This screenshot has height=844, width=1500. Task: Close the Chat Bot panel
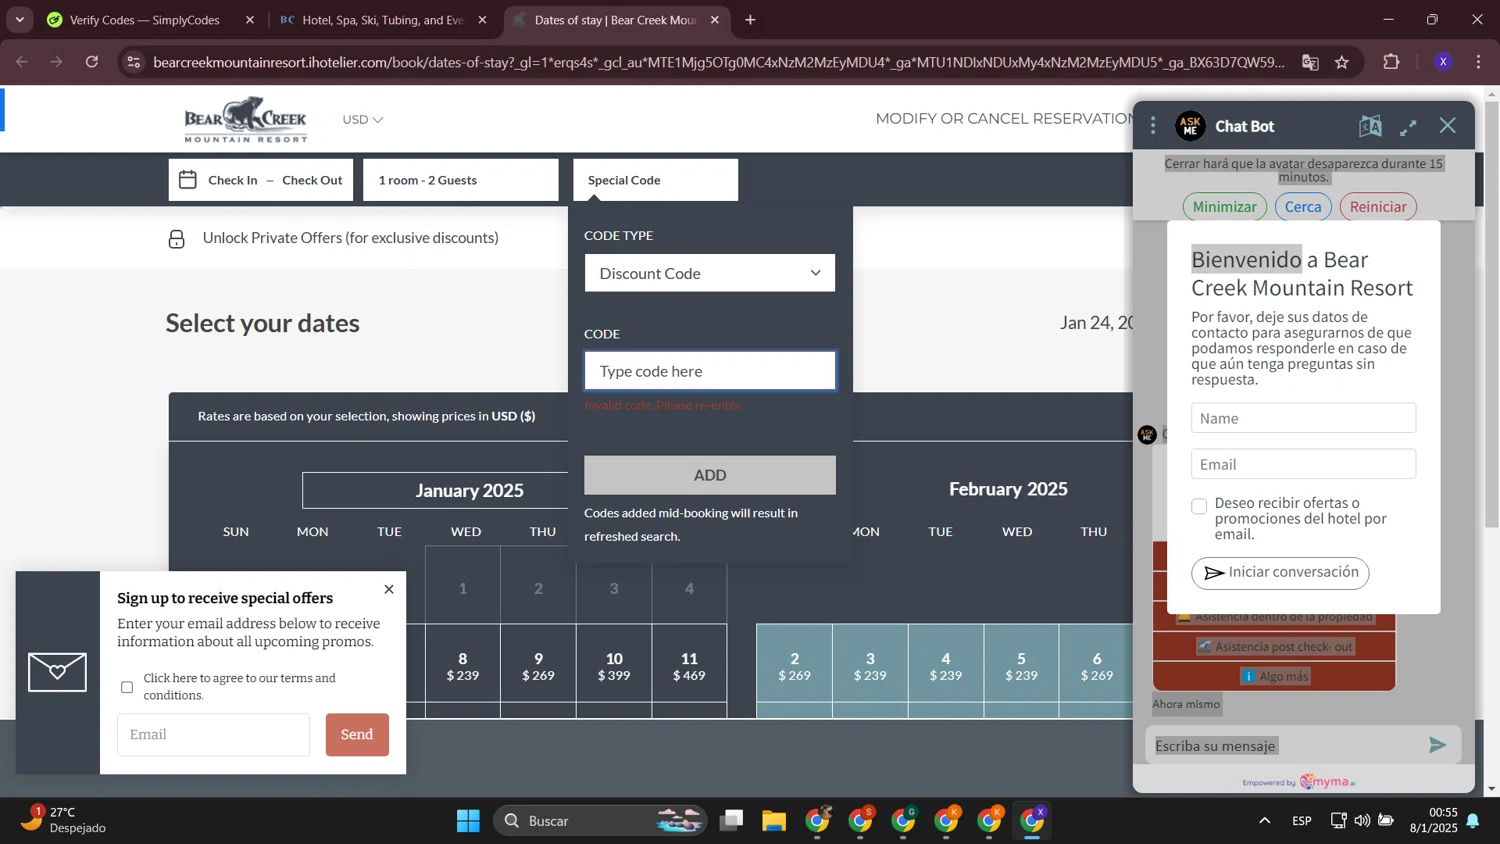1448,125
